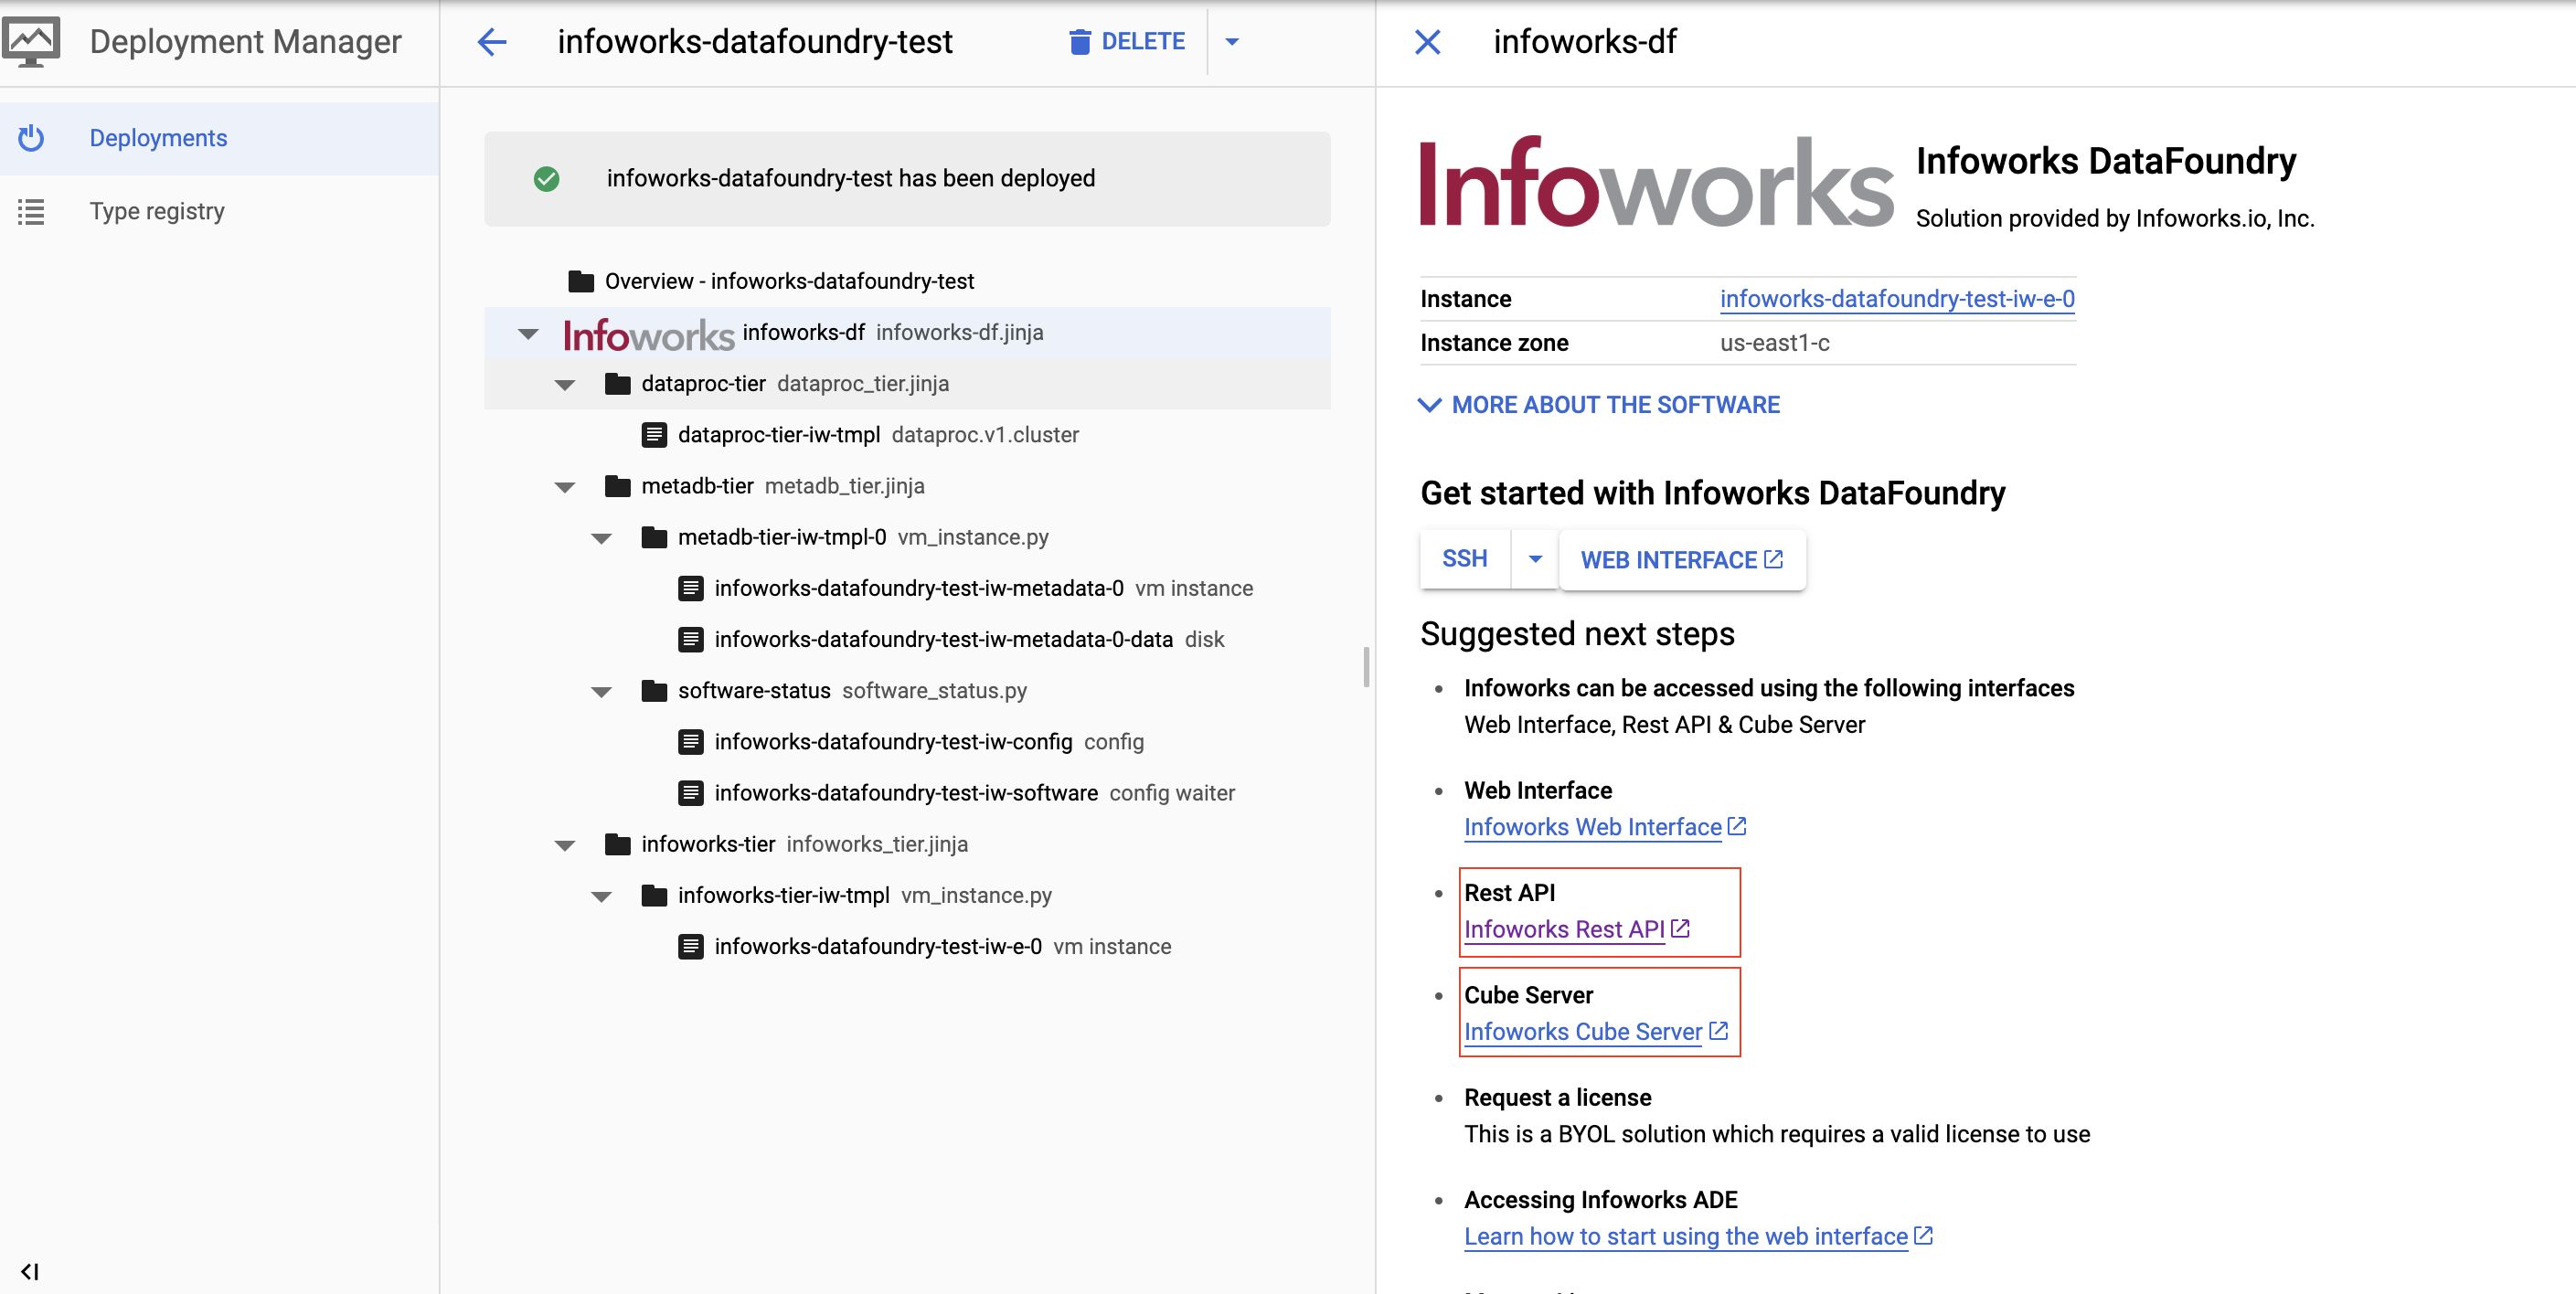Click the metadb-tier-iw-tmpl-0 folder icon
Screen dimensions: 2576x1294
(x=654, y=537)
